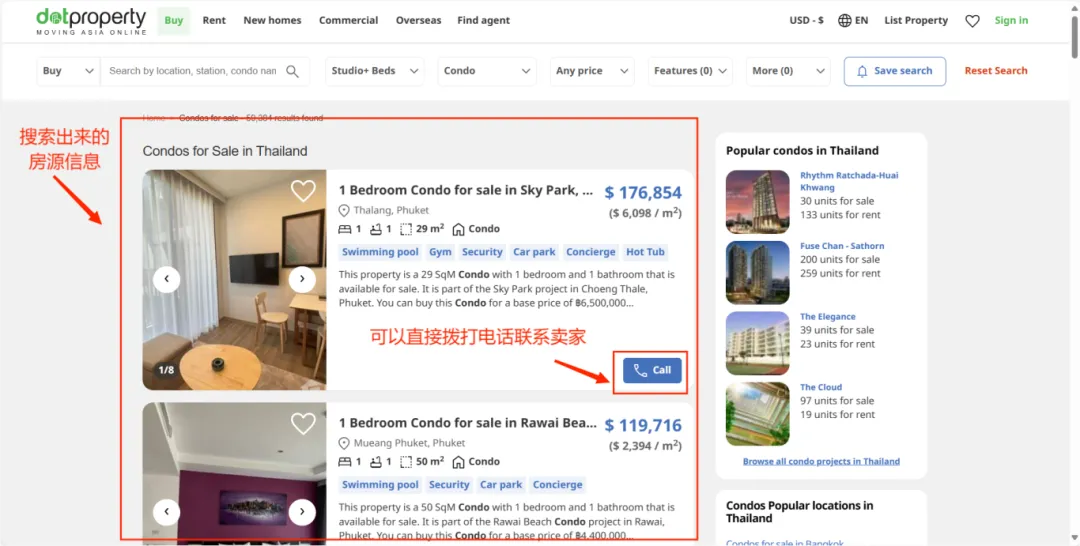Favorite the Rawai Beach condo listing

tap(303, 423)
